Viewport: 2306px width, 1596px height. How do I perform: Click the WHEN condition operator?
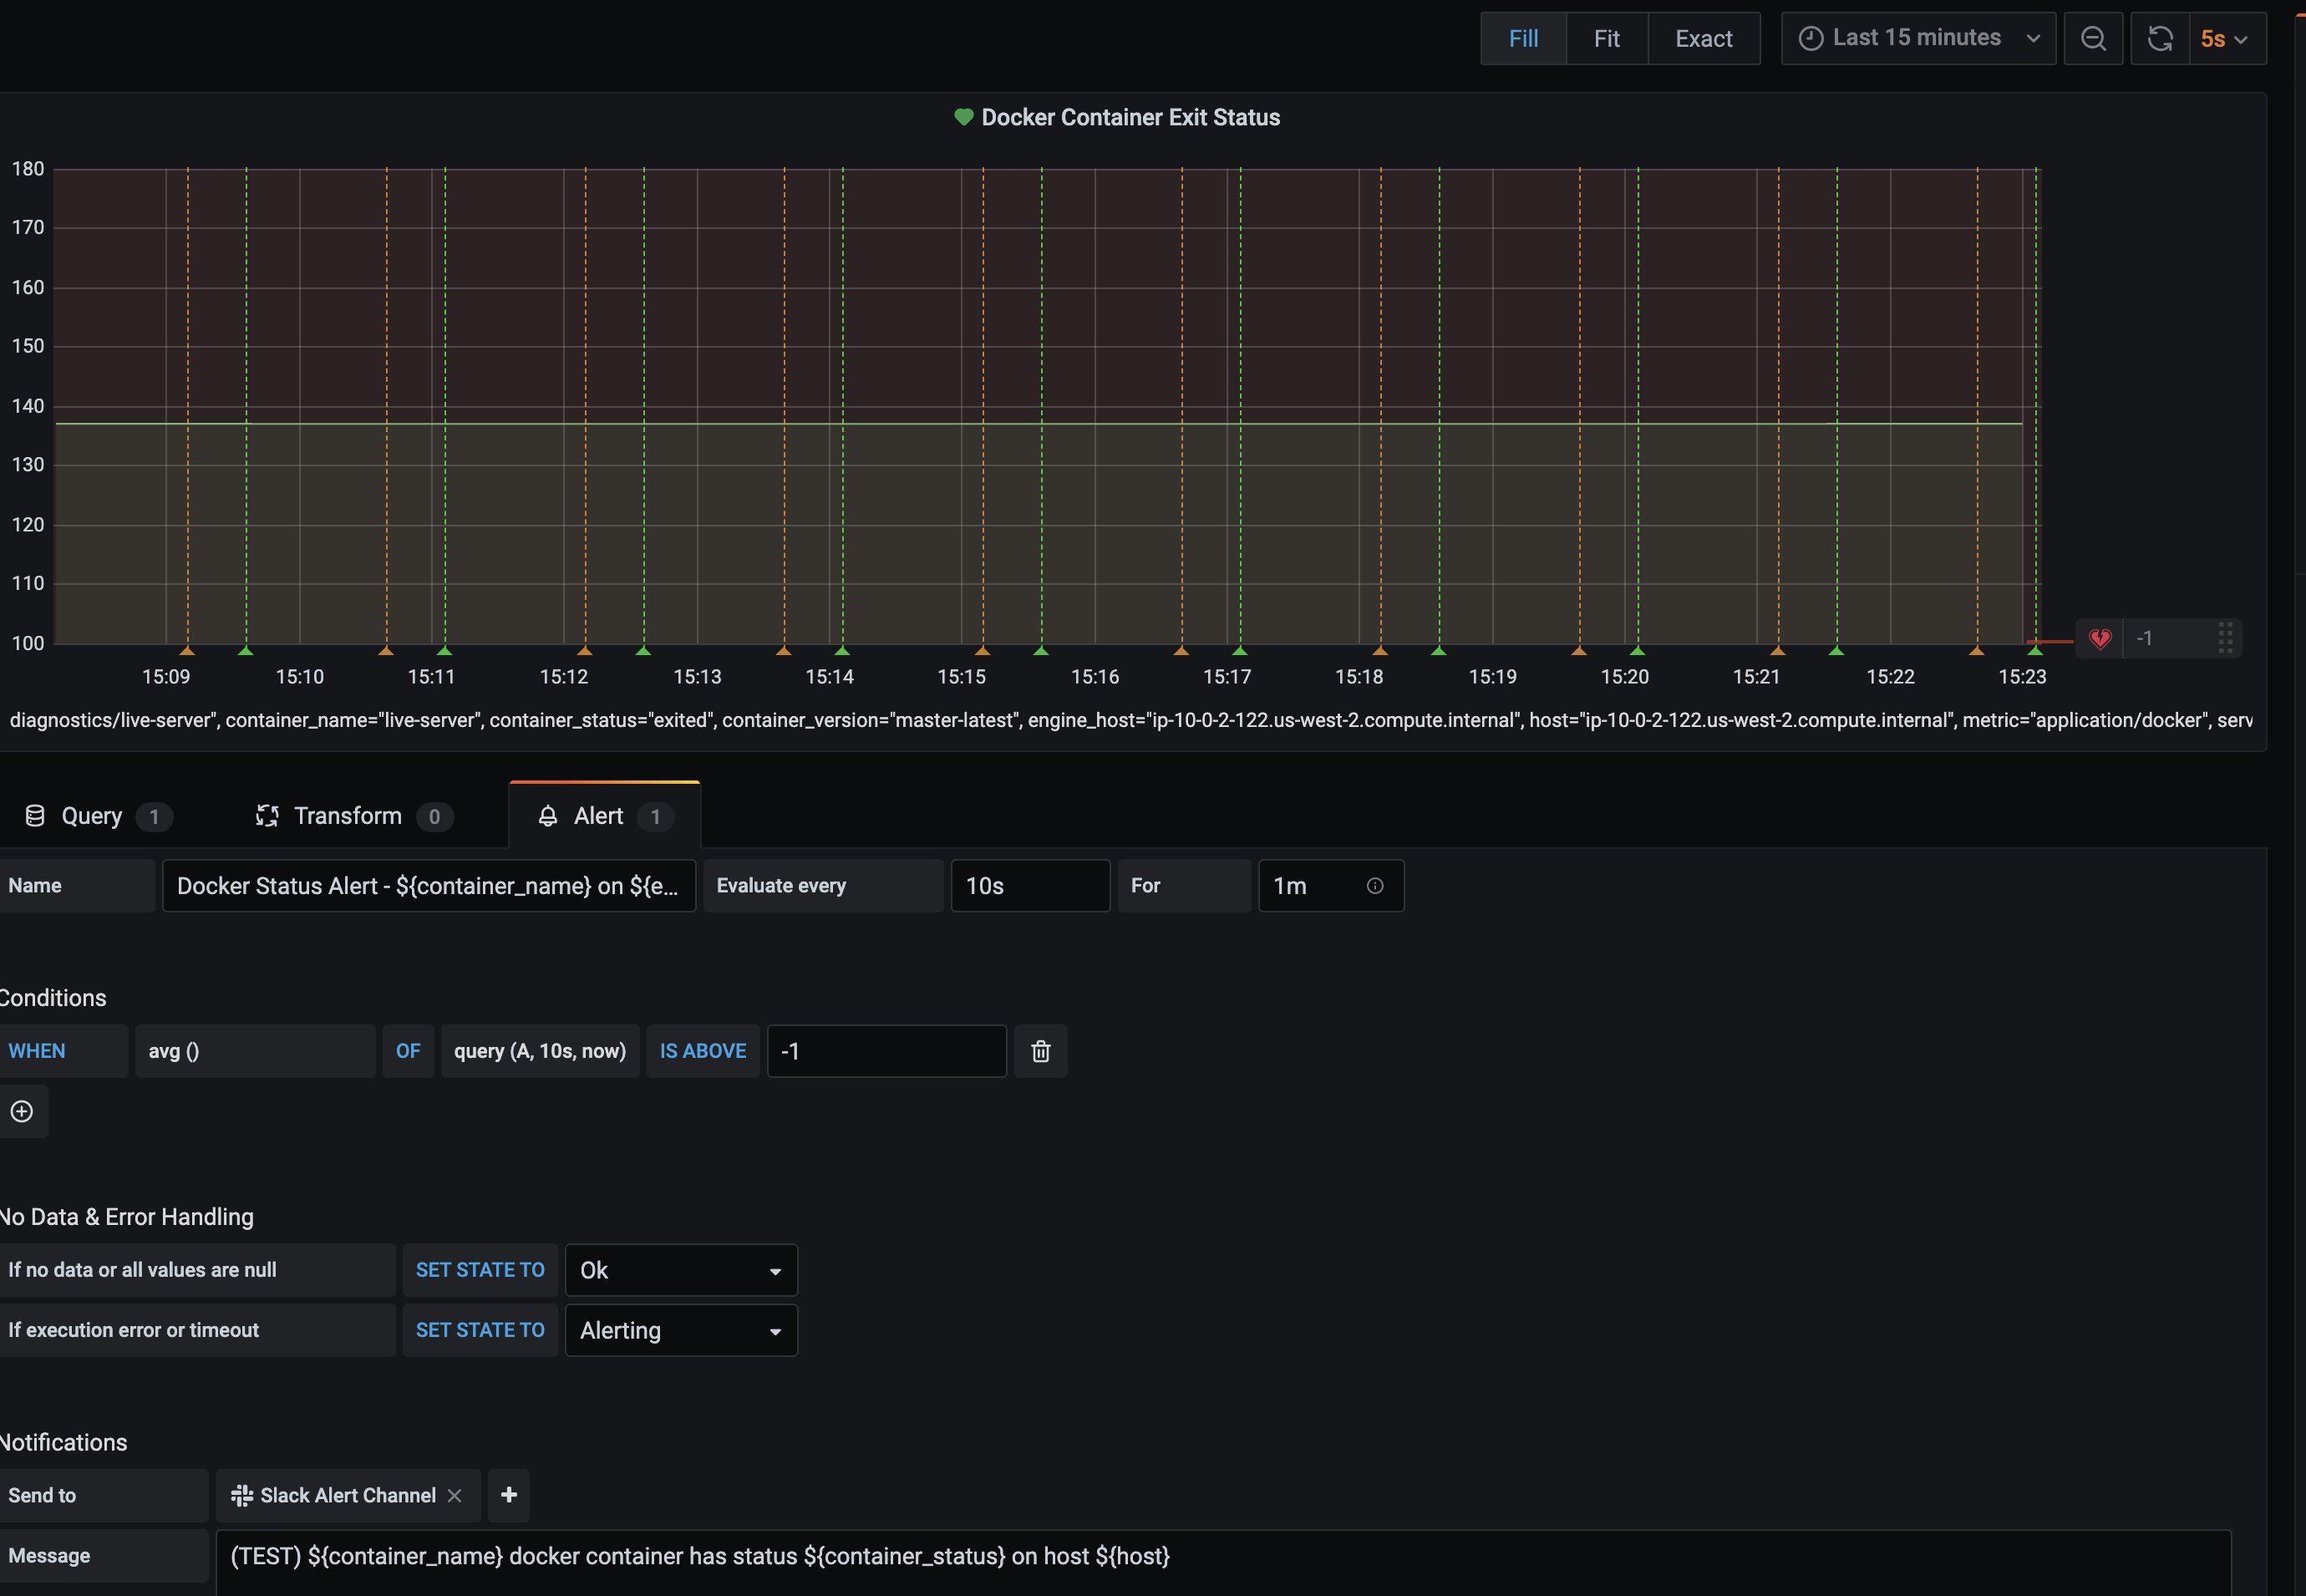64,1051
